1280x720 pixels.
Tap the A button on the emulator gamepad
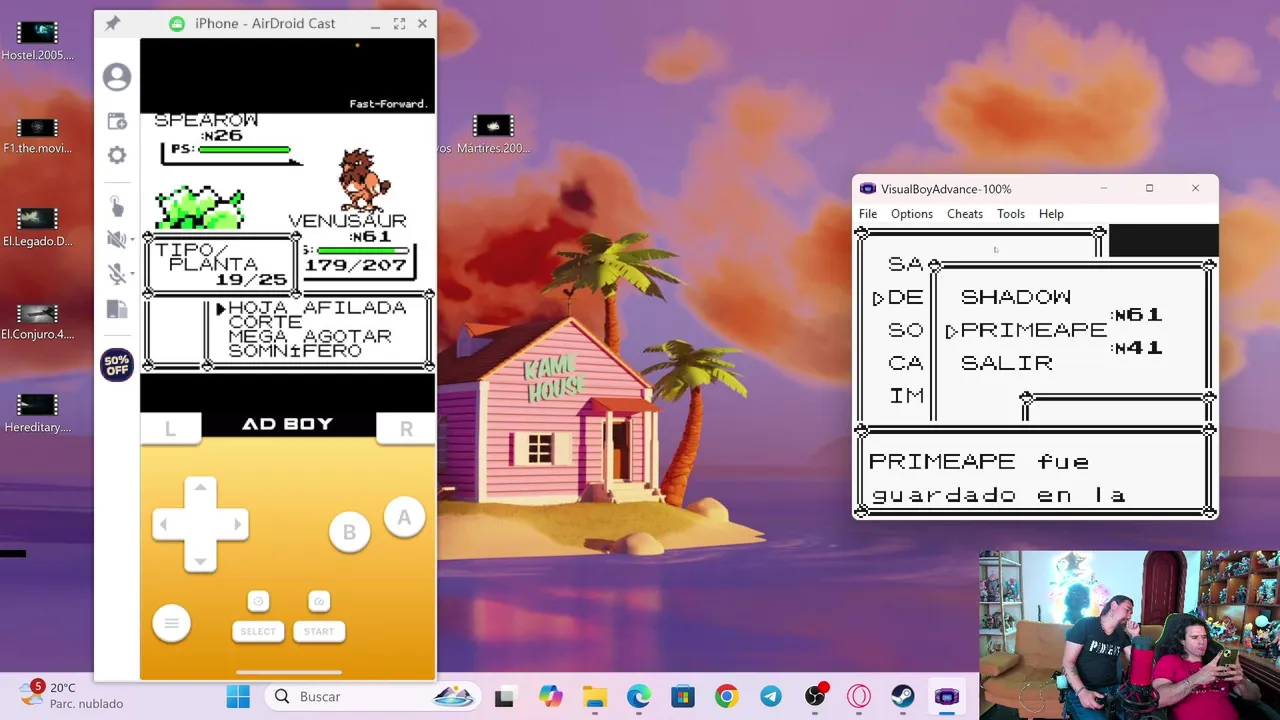(404, 517)
